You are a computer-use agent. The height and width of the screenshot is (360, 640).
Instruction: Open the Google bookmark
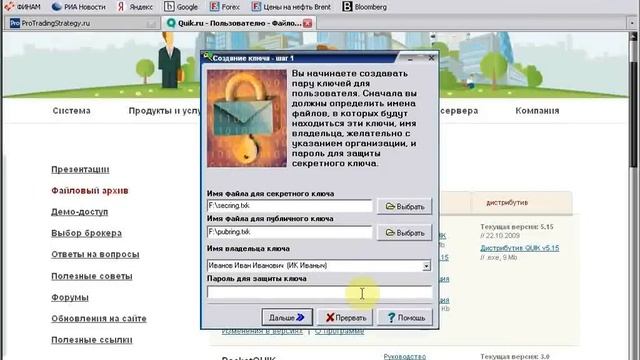click(181, 7)
